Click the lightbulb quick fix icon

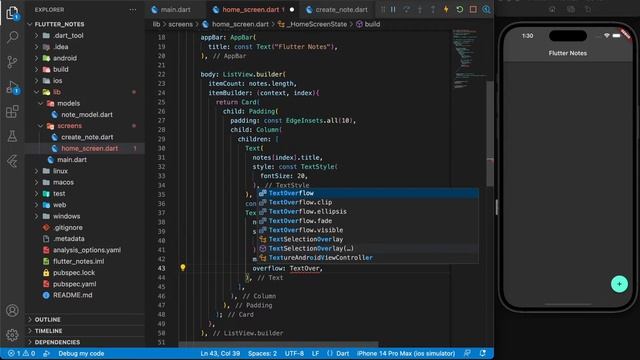pyautogui.click(x=183, y=268)
